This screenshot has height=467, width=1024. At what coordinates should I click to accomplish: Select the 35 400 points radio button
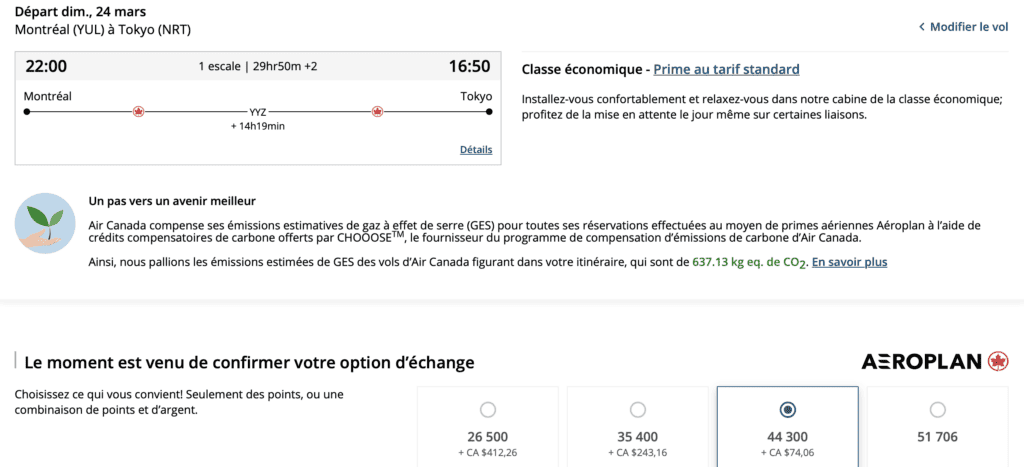pos(637,410)
